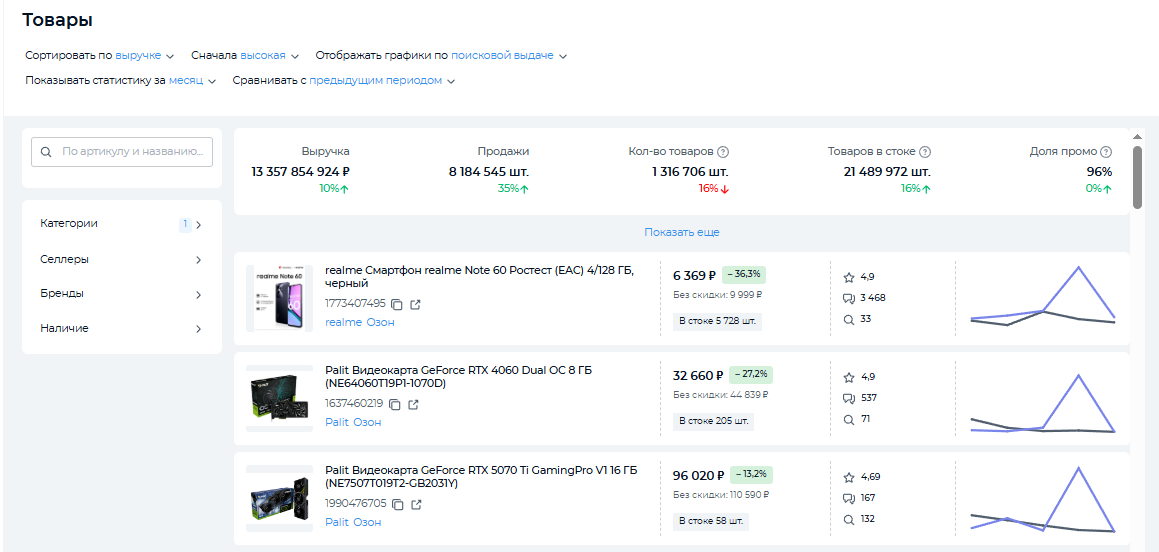Expand the Бренды filter
Viewport: 1159px width, 552px height.
(121, 294)
